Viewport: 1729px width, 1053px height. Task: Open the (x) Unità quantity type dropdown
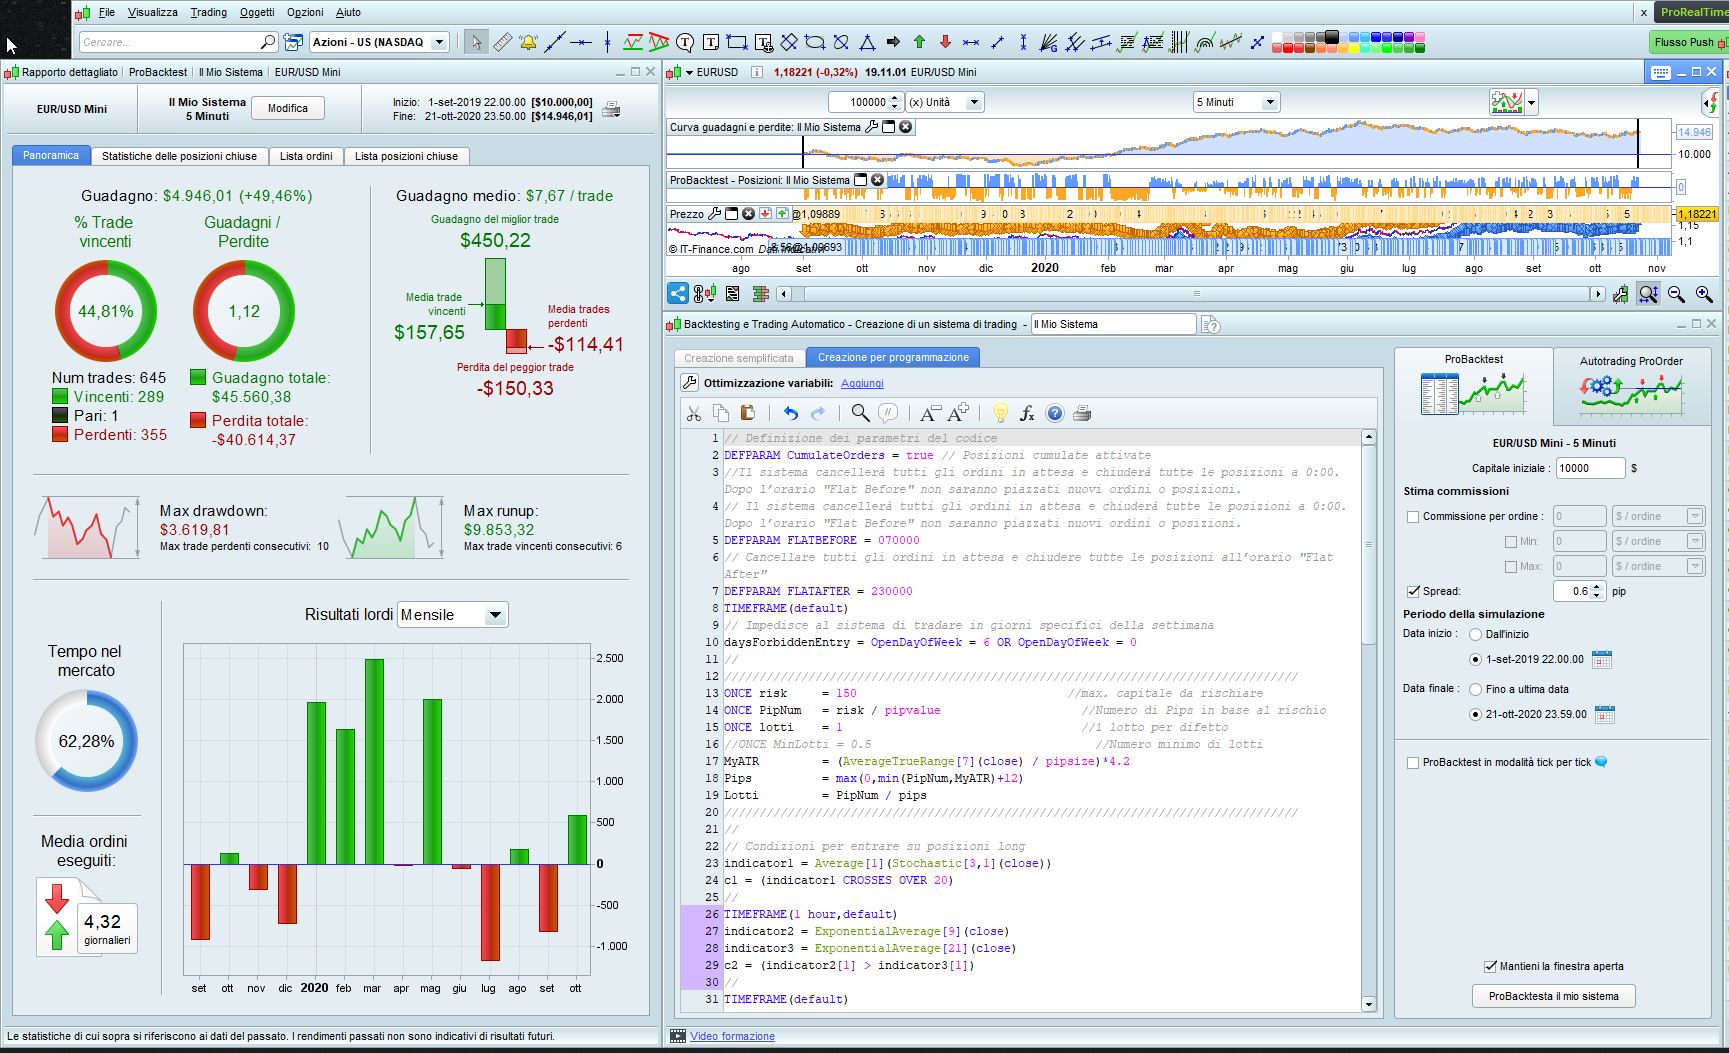click(x=973, y=102)
